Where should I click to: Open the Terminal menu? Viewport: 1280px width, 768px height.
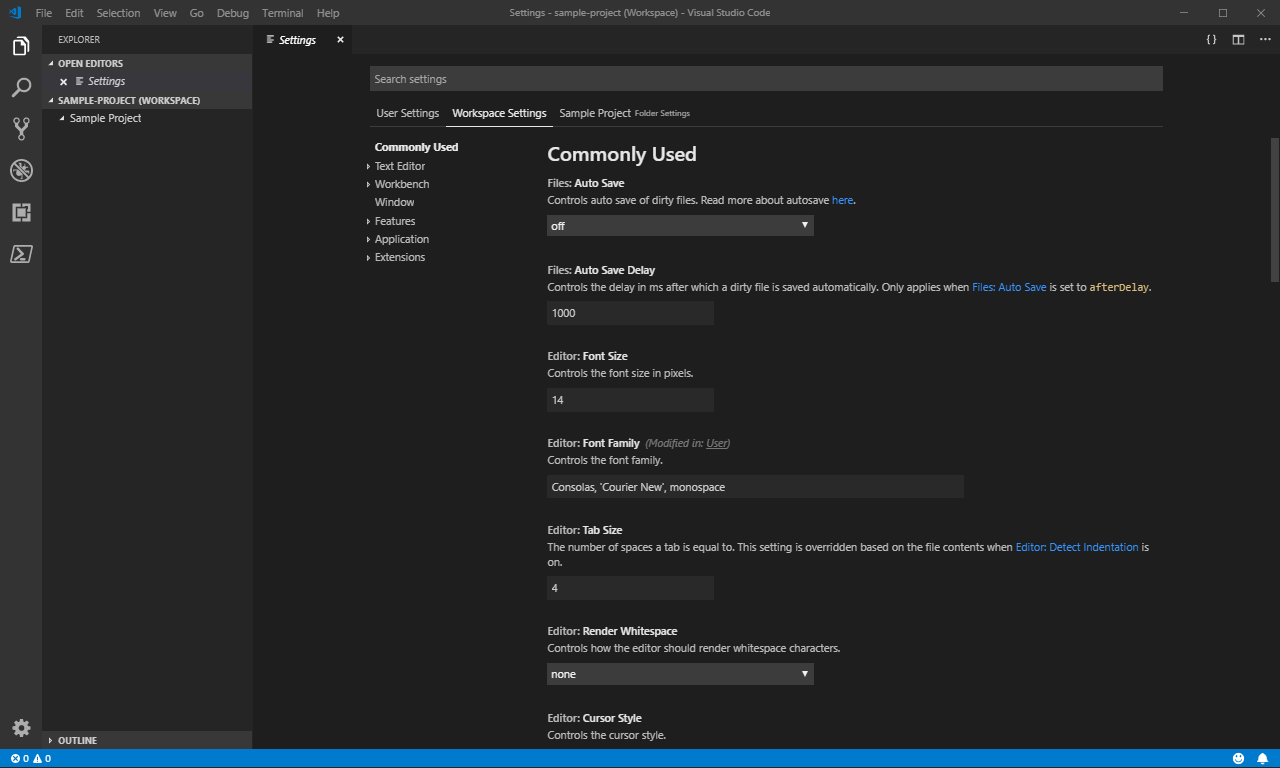click(x=283, y=13)
